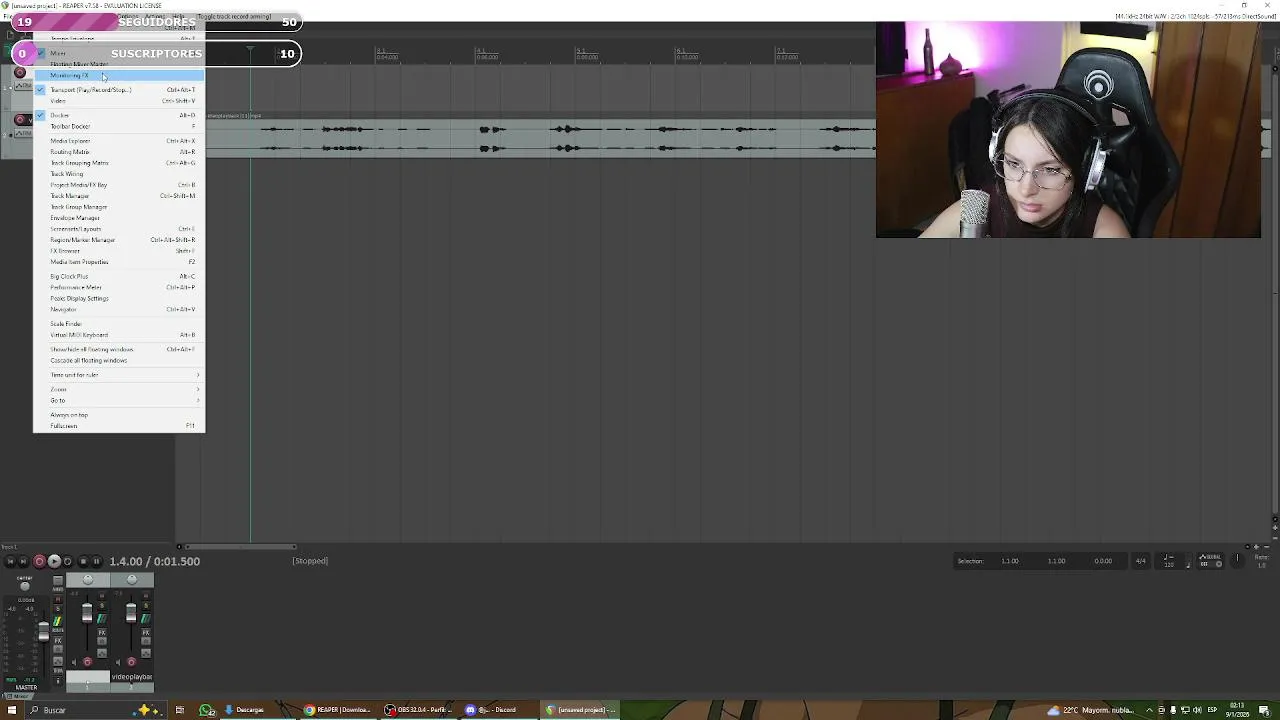Switch to Discord in the taskbar
This screenshot has width=1280, height=720.
(x=497, y=710)
